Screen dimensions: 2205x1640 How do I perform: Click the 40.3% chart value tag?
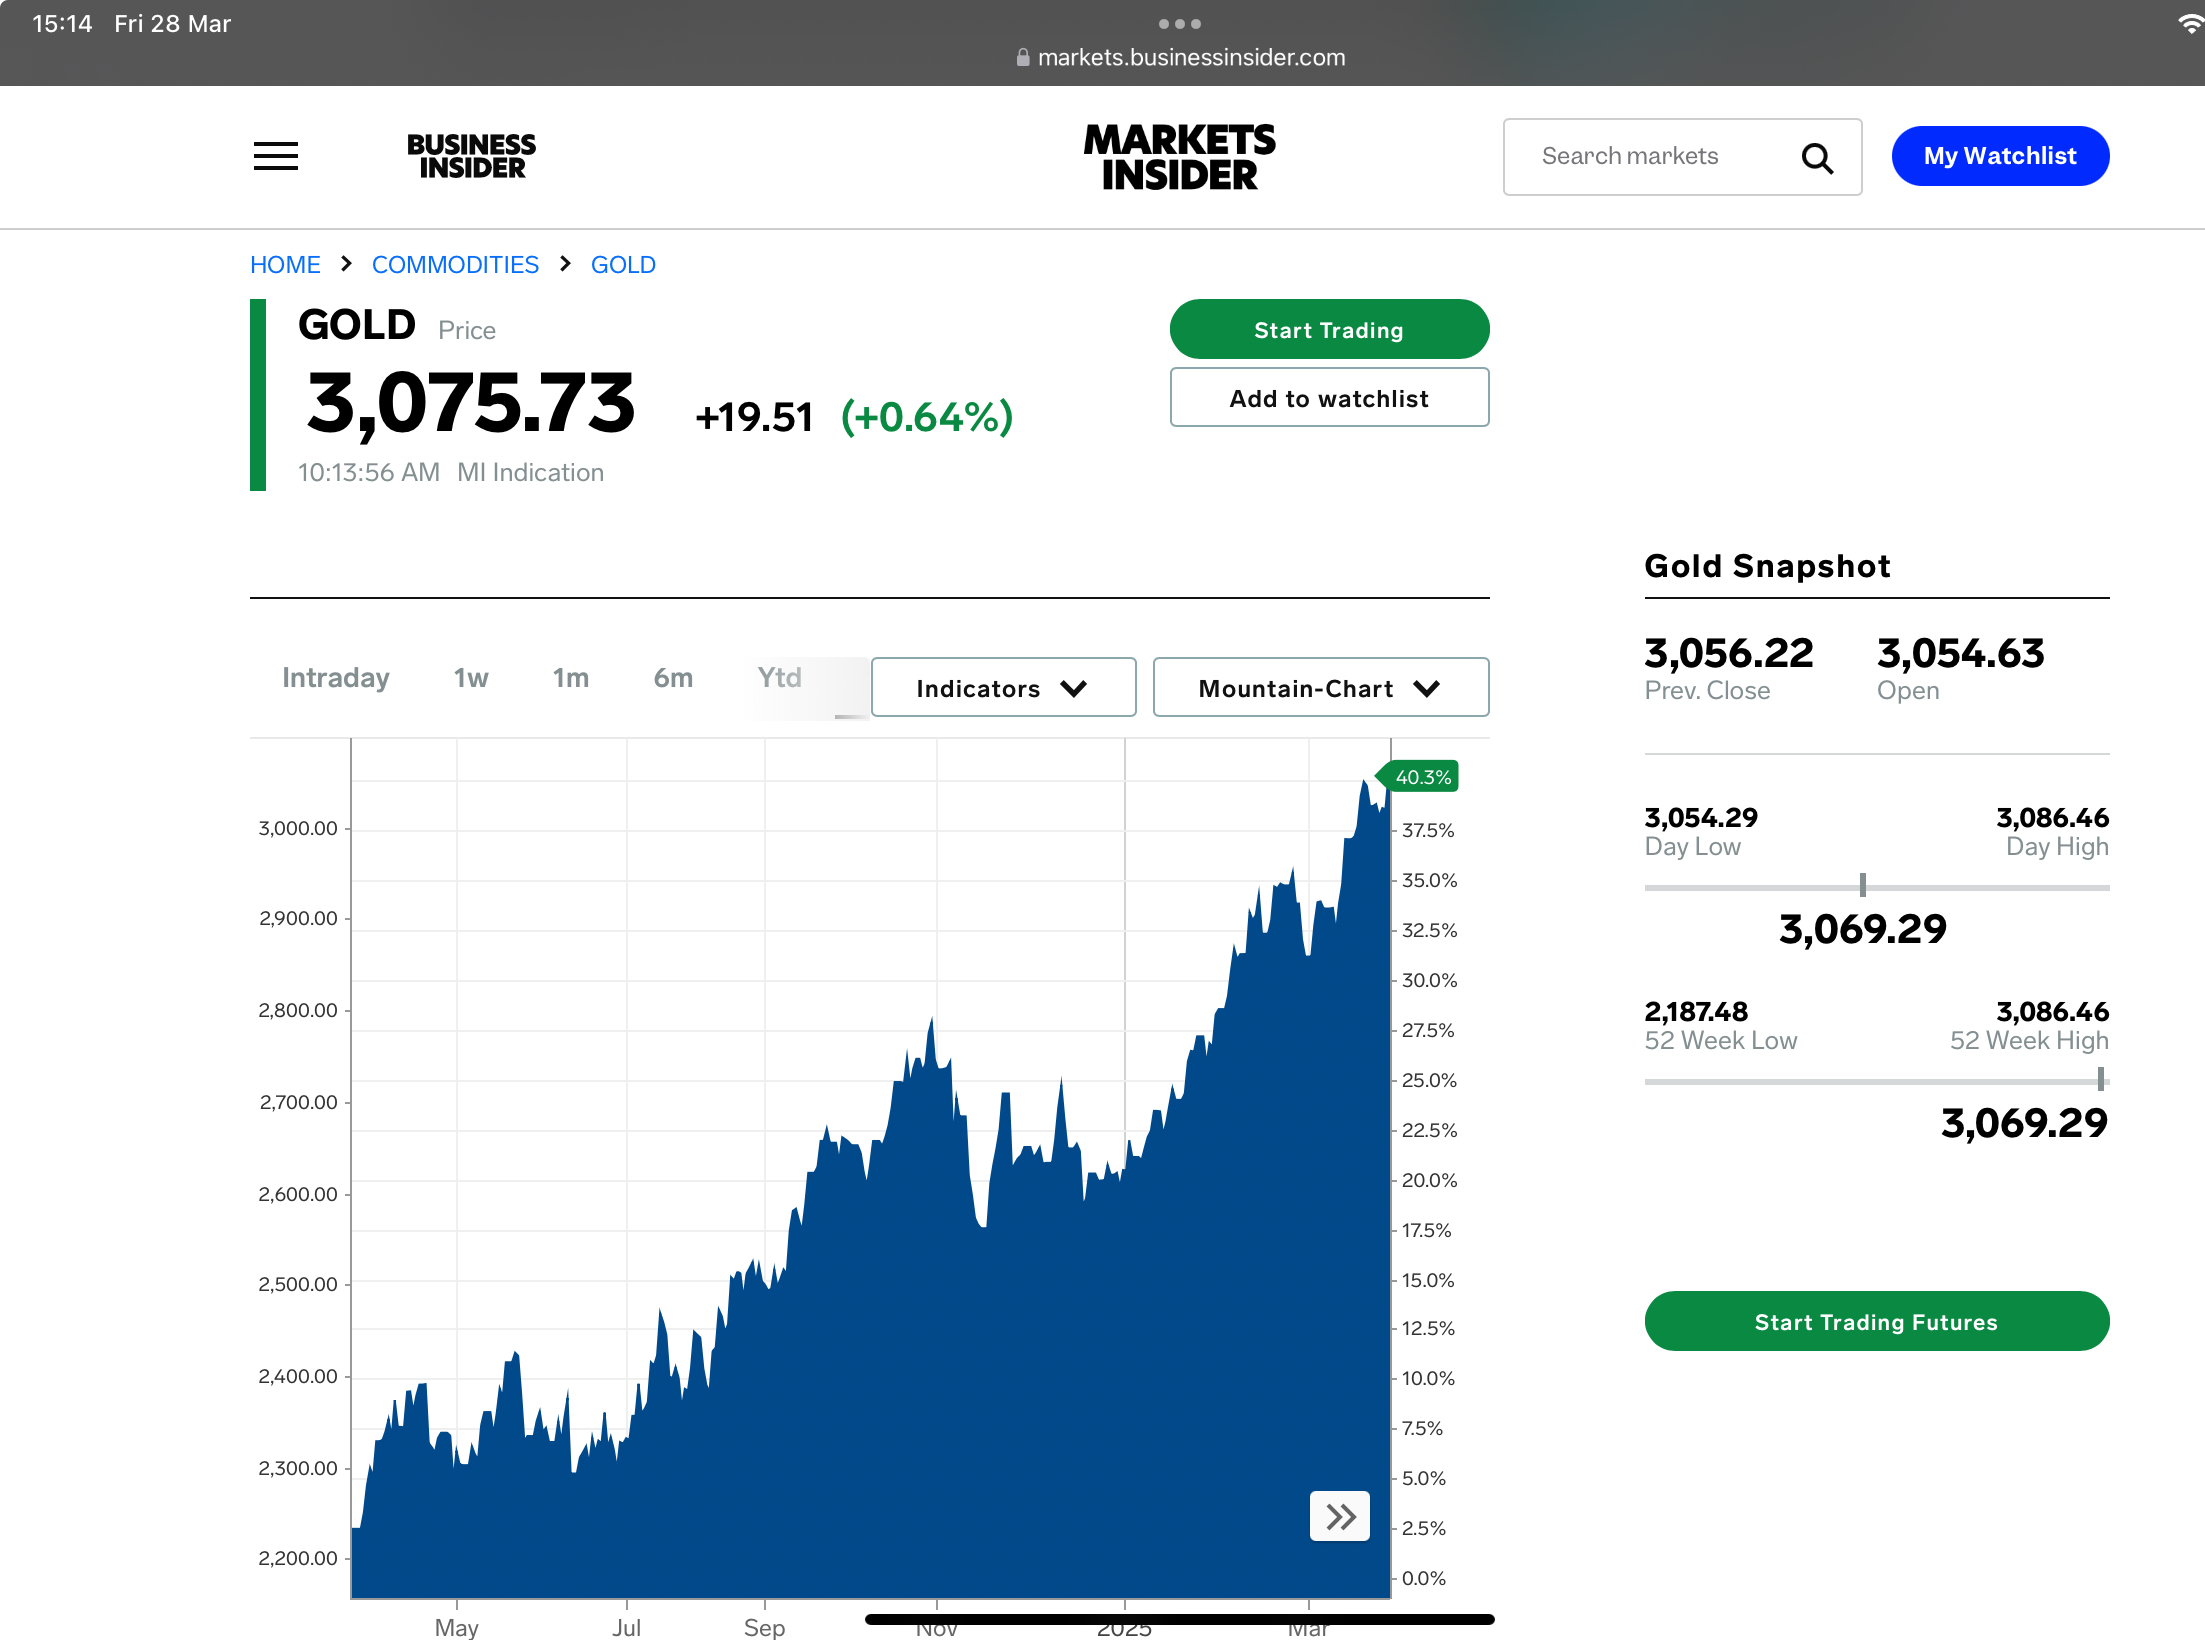[1419, 777]
